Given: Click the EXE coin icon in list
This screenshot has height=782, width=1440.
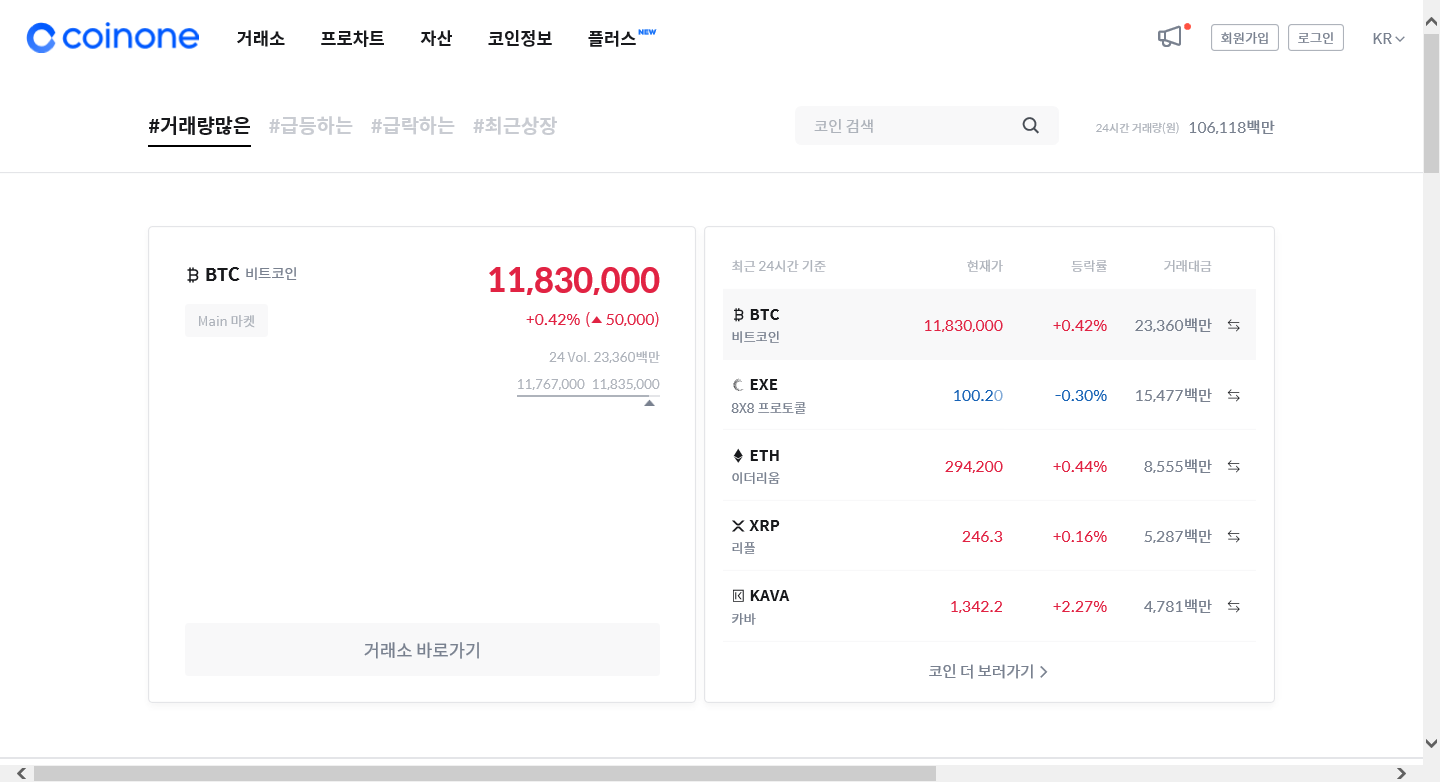Looking at the screenshot, I should tap(738, 385).
